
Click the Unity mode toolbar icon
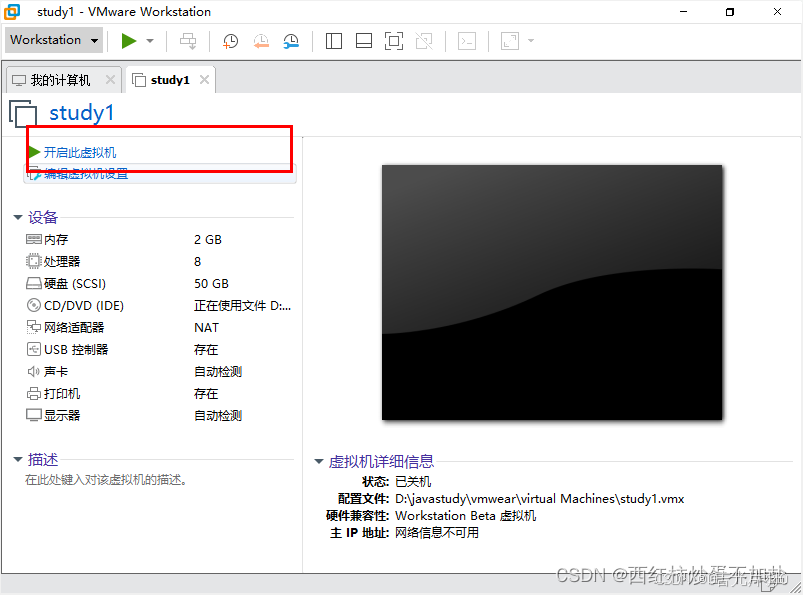[424, 41]
